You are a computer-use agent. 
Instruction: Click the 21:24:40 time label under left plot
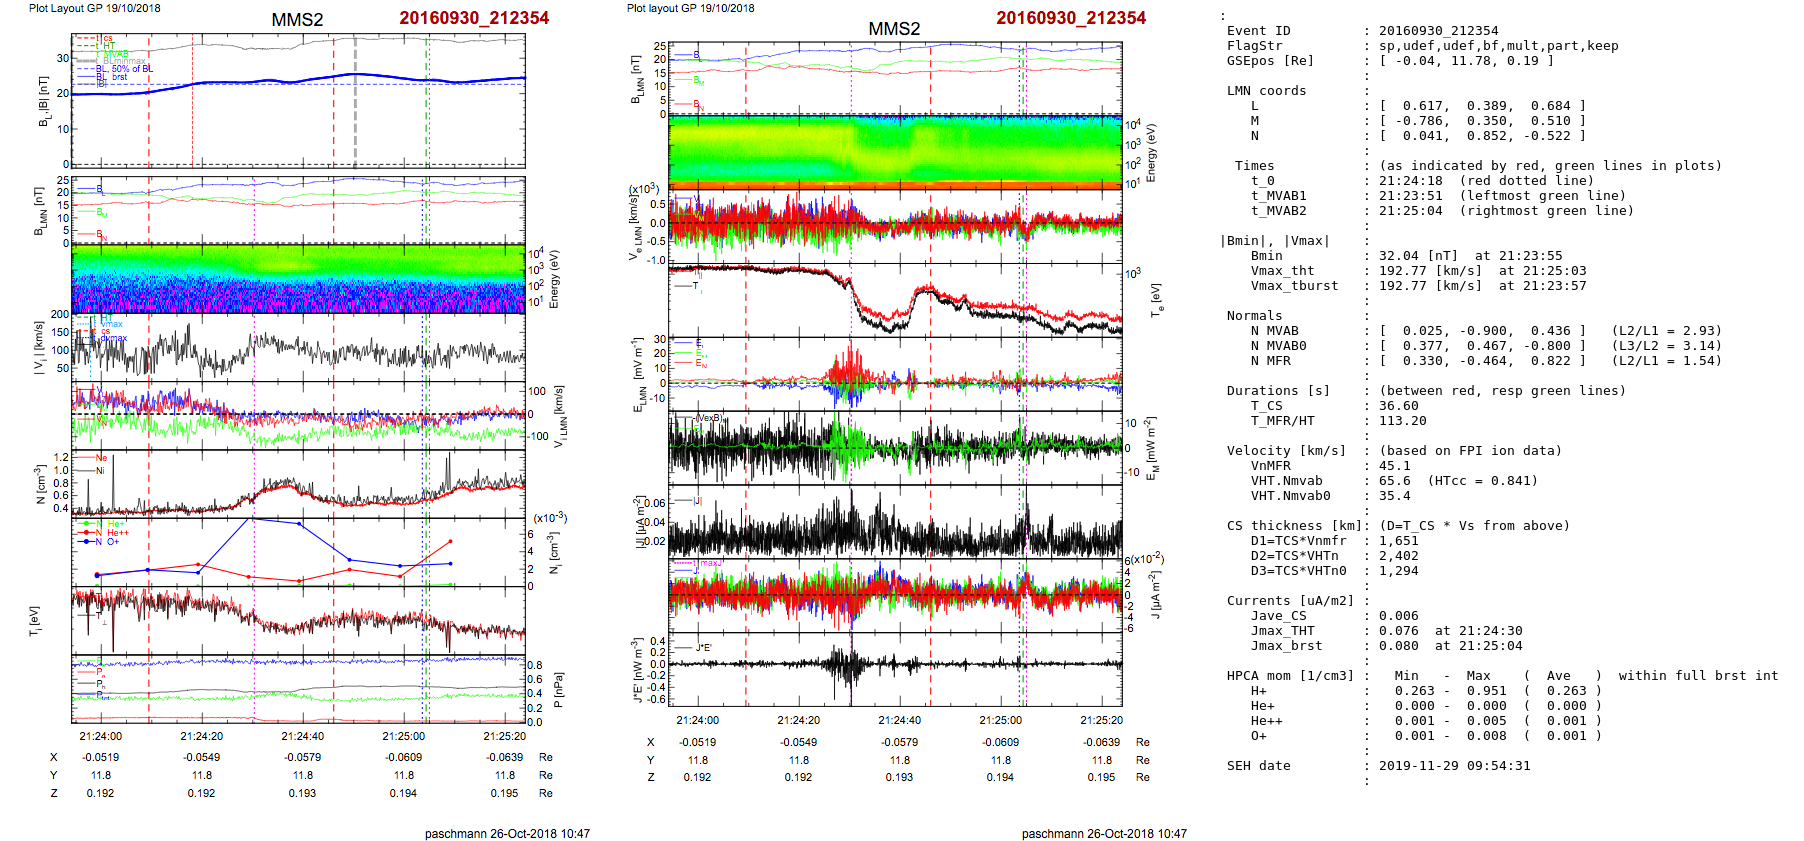[x=302, y=736]
